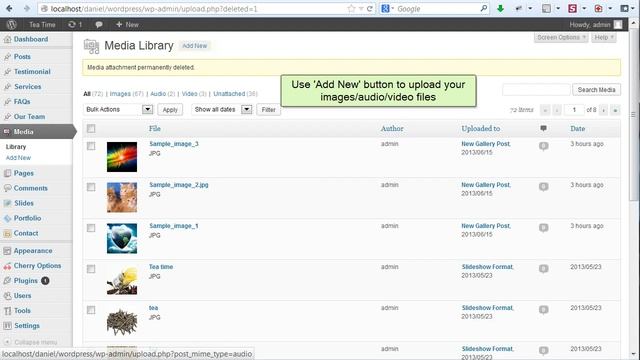Screen dimensions: 640x360
Task: Open downloads with the green arrow icon
Action: (x=500, y=9)
